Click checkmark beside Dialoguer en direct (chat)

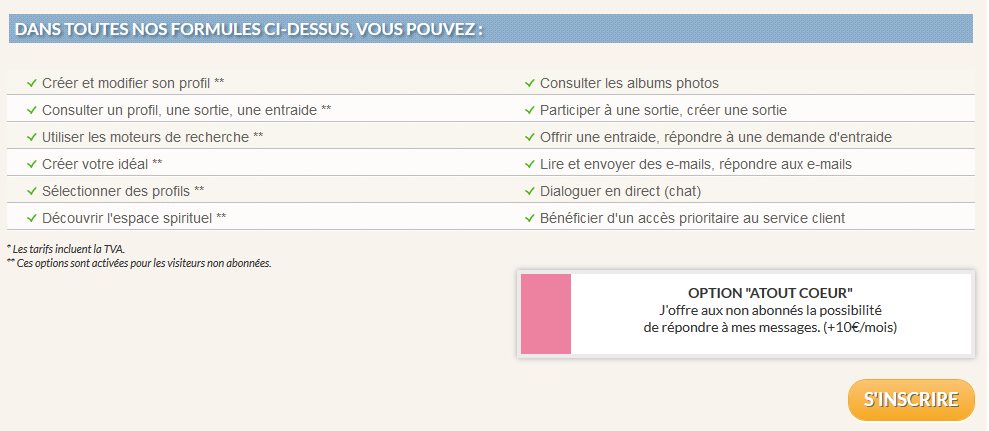(x=530, y=191)
